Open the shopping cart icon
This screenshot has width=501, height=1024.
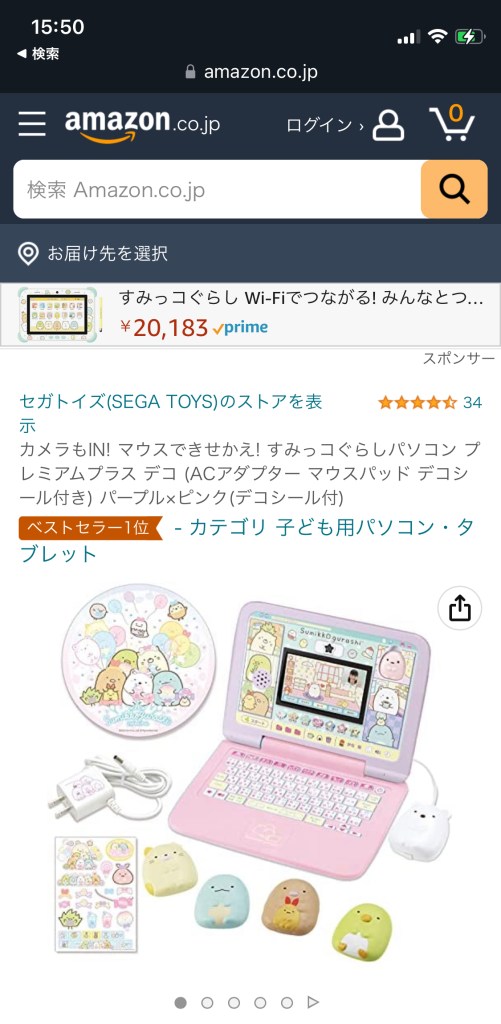tap(452, 123)
